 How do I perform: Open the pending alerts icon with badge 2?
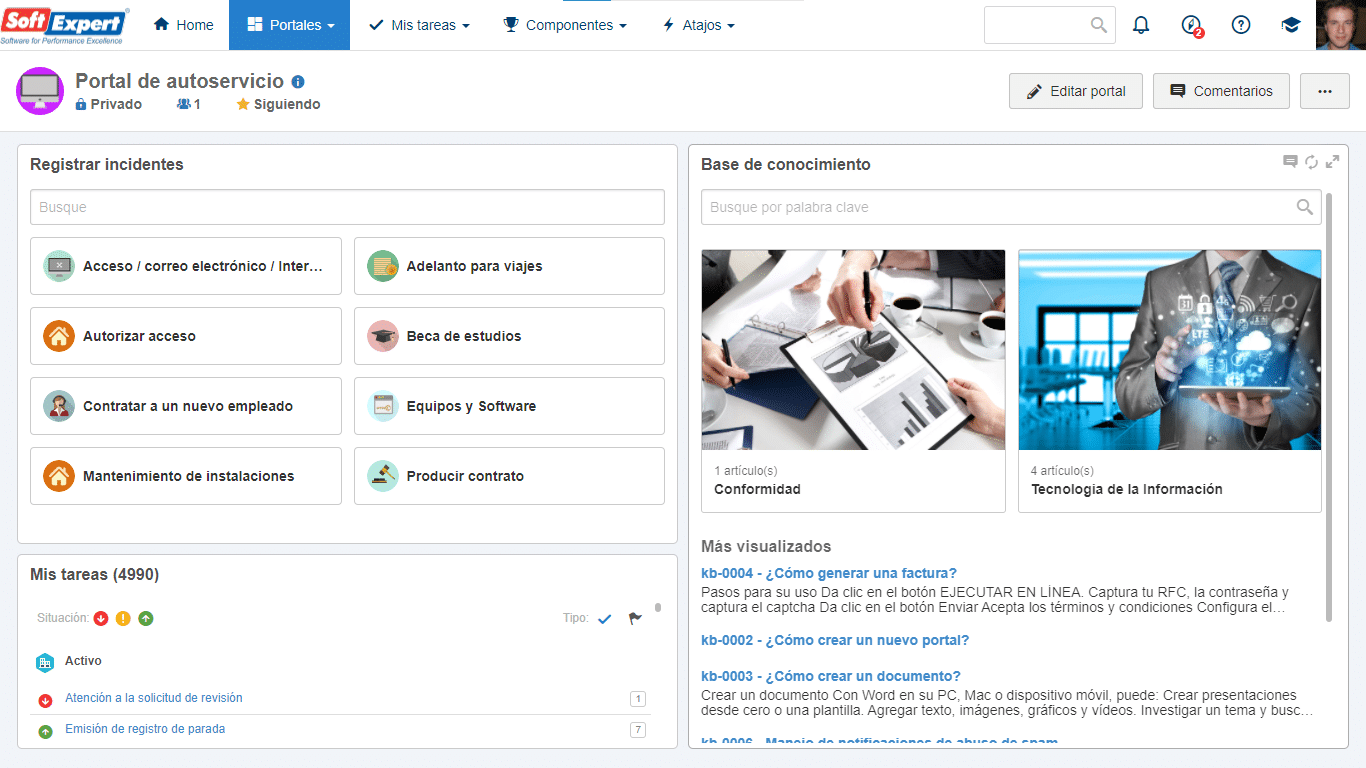point(1191,26)
